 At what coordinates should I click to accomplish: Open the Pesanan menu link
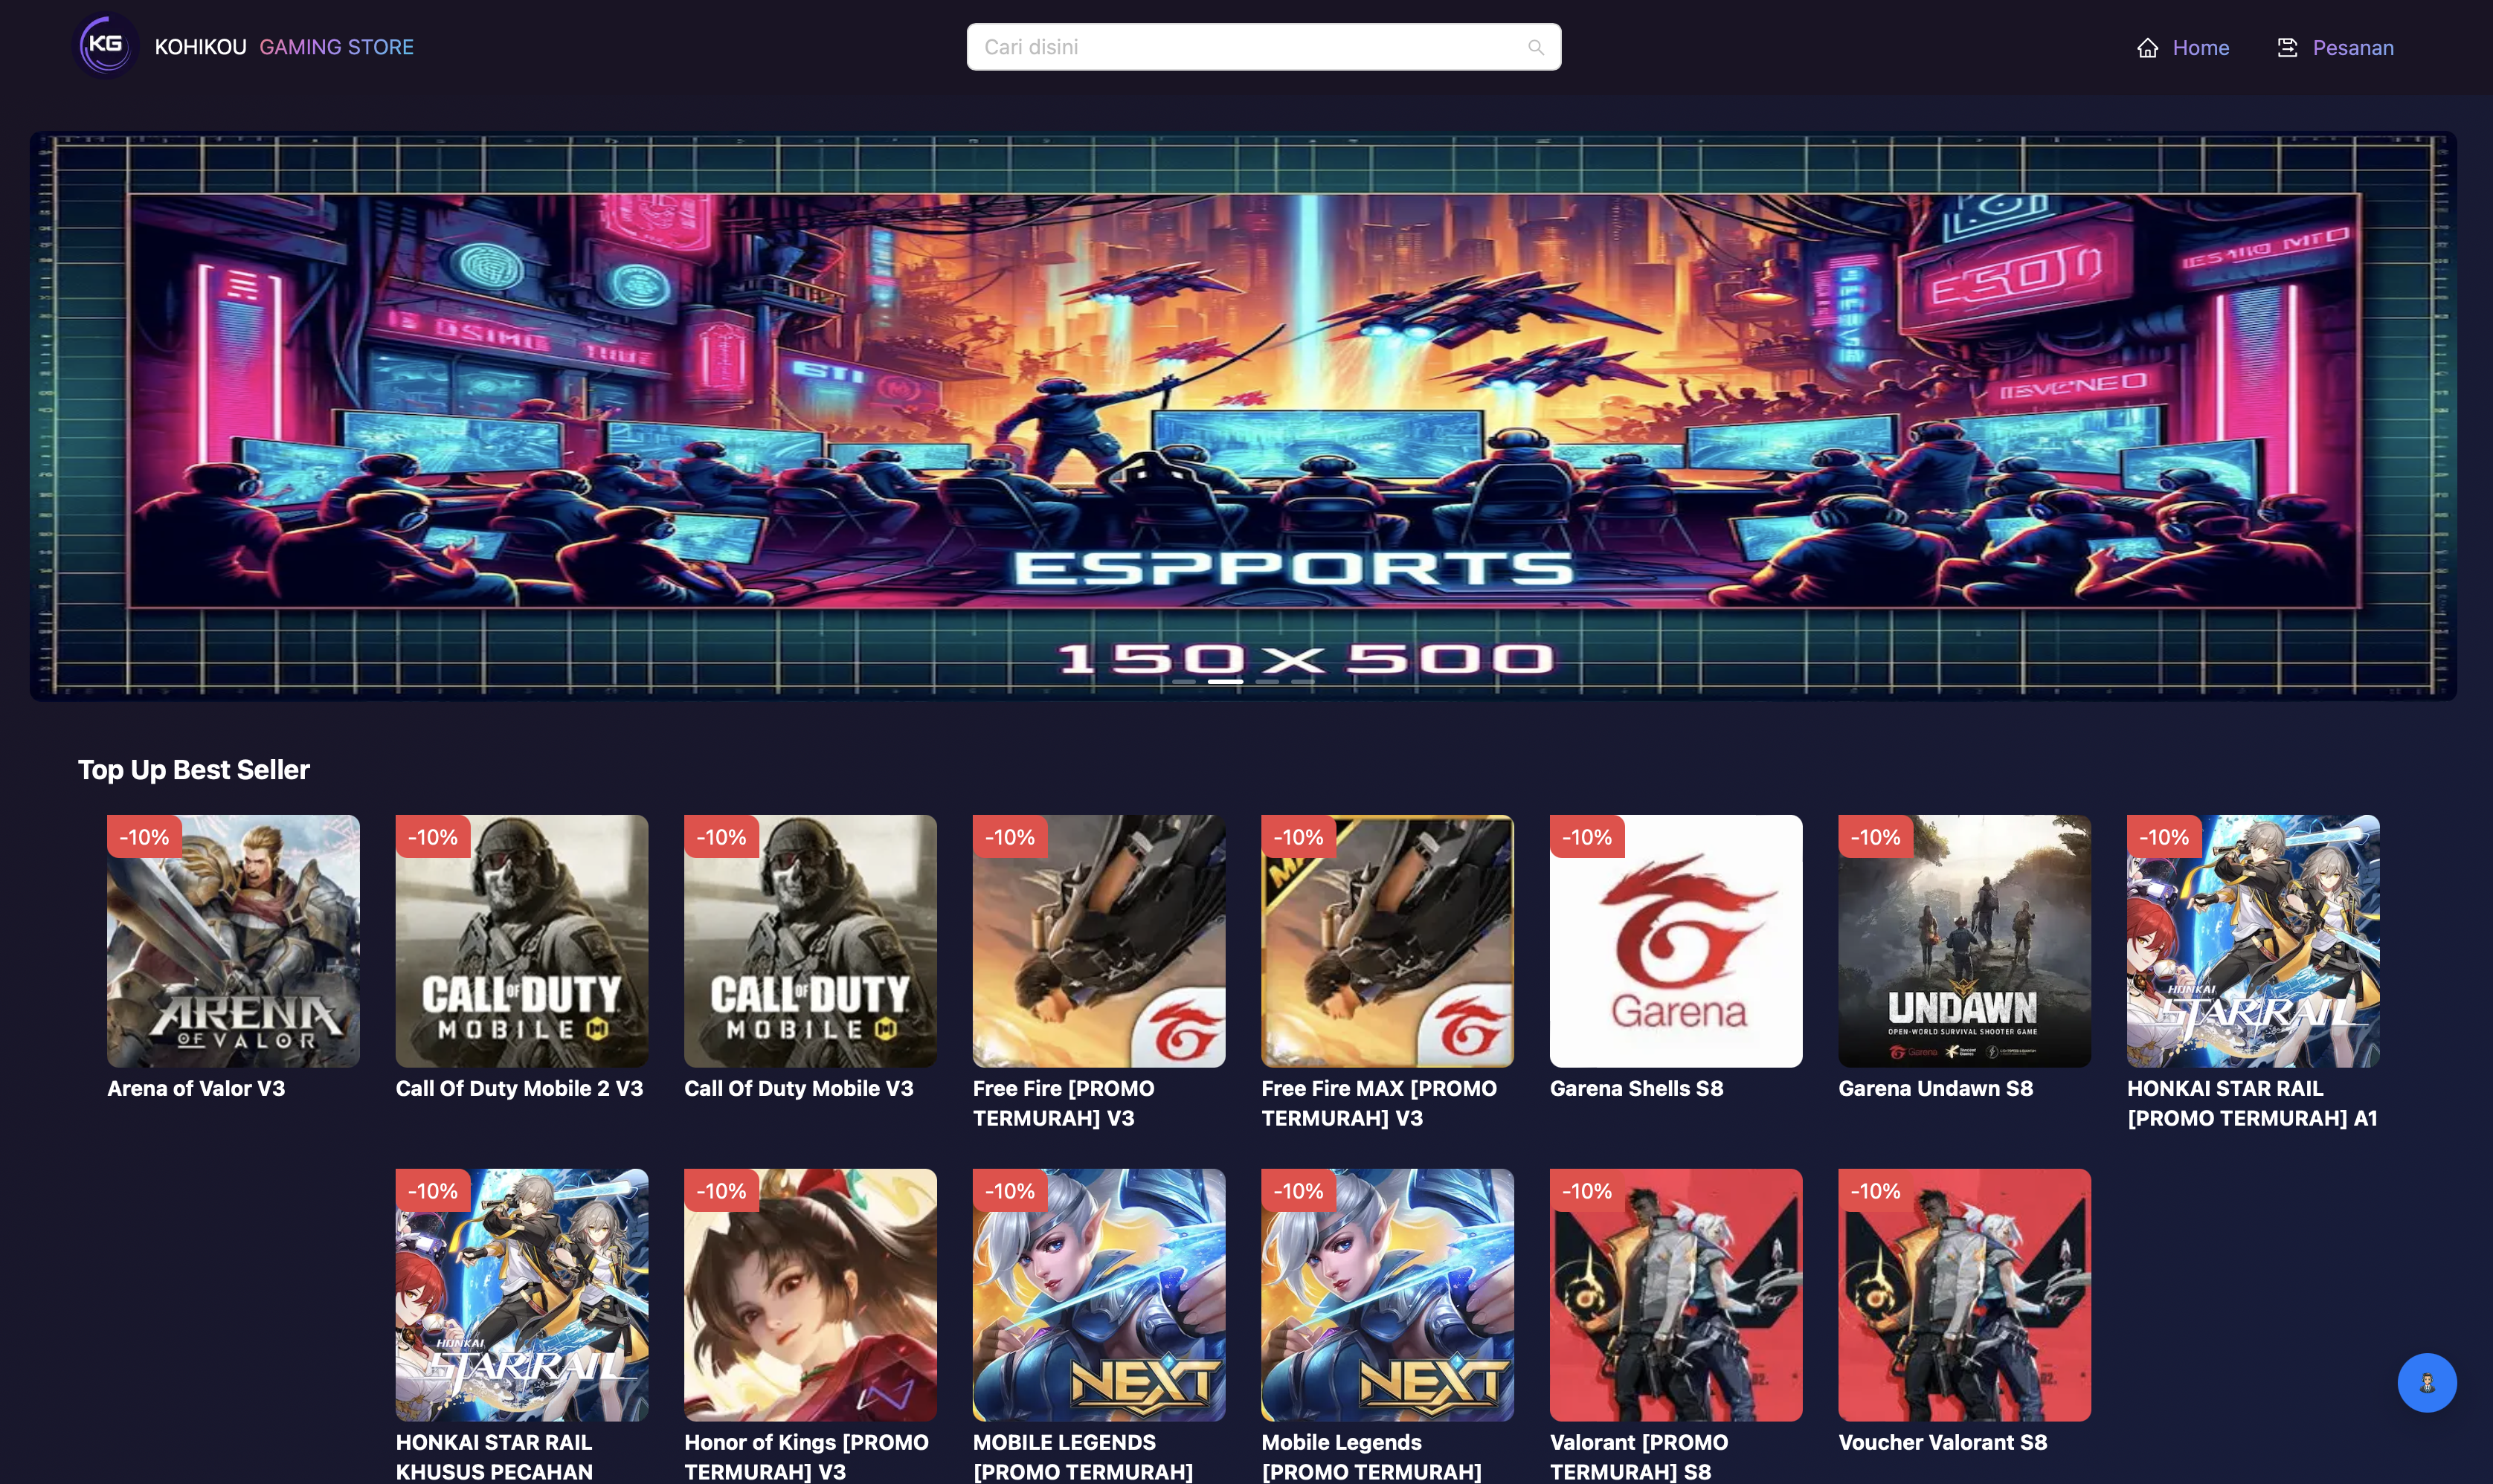click(2352, 48)
